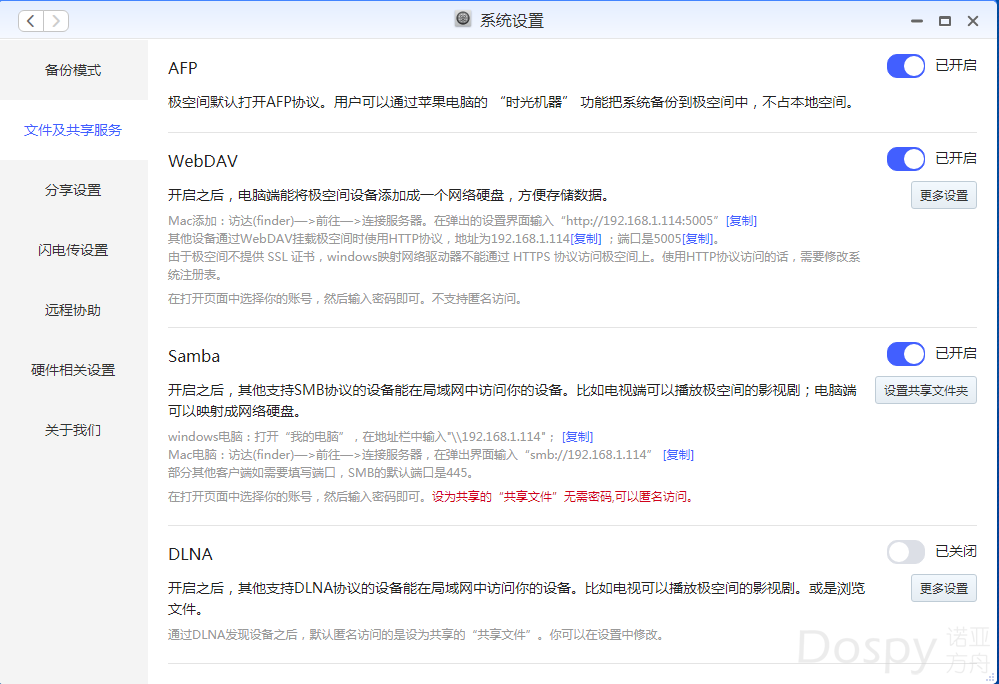Viewport: 999px width, 684px height.
Task: Close the 系统设置 window
Action: click(x=972, y=20)
